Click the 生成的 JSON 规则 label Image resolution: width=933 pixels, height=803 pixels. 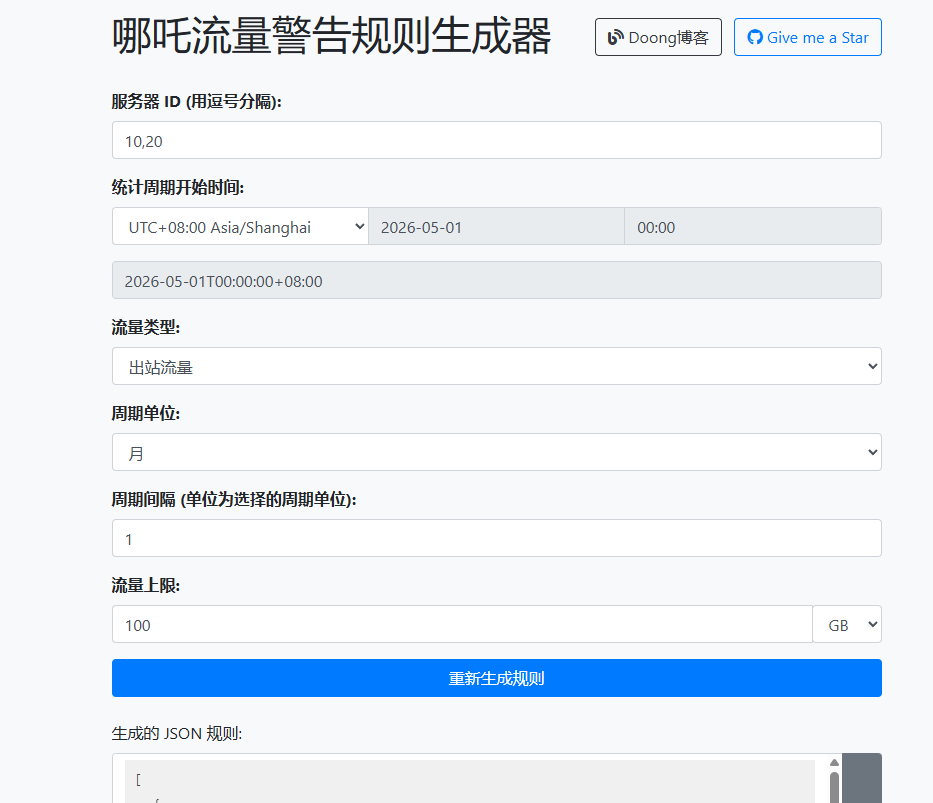(177, 733)
